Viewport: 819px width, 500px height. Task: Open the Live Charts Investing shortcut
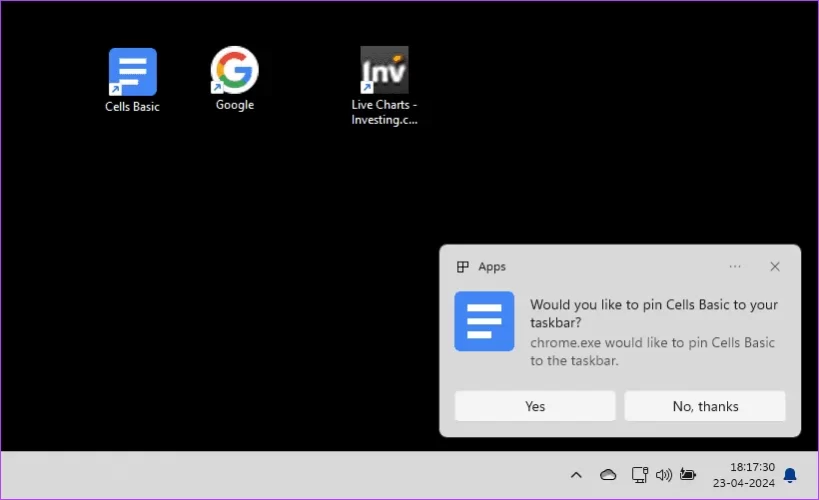[x=384, y=71]
